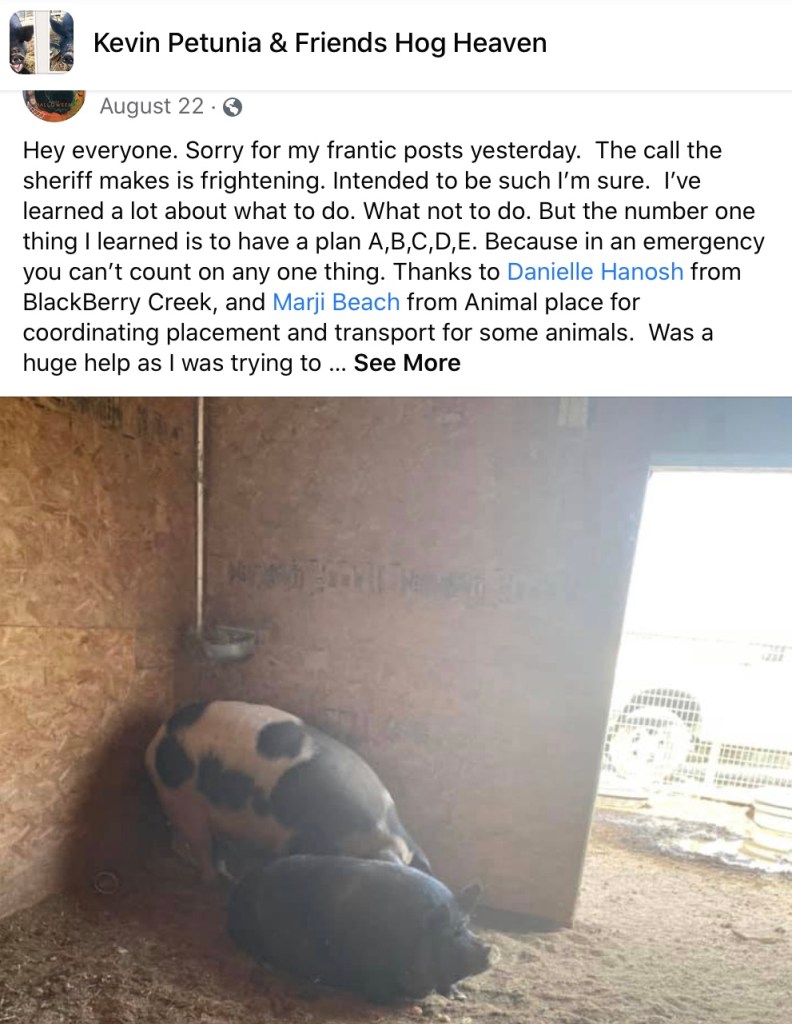Click the black pig lying down

click(359, 921)
